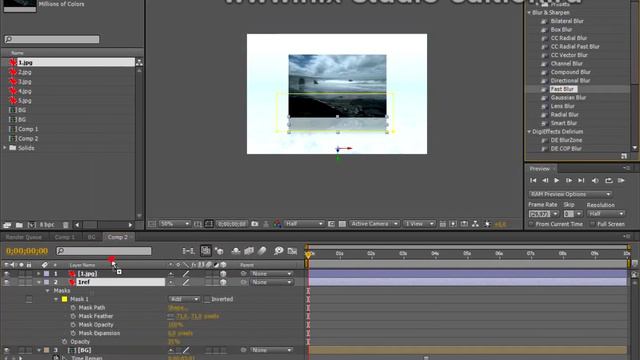Switch to Render Queue tab

coord(24,237)
